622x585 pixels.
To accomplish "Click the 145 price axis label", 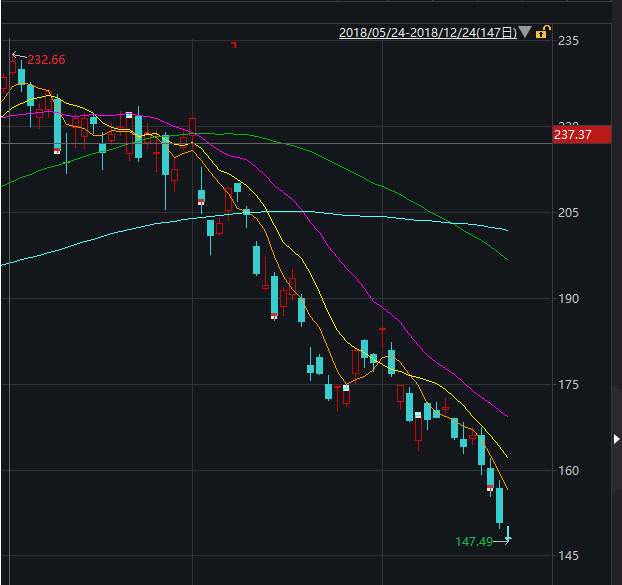I will pyautogui.click(x=568, y=556).
